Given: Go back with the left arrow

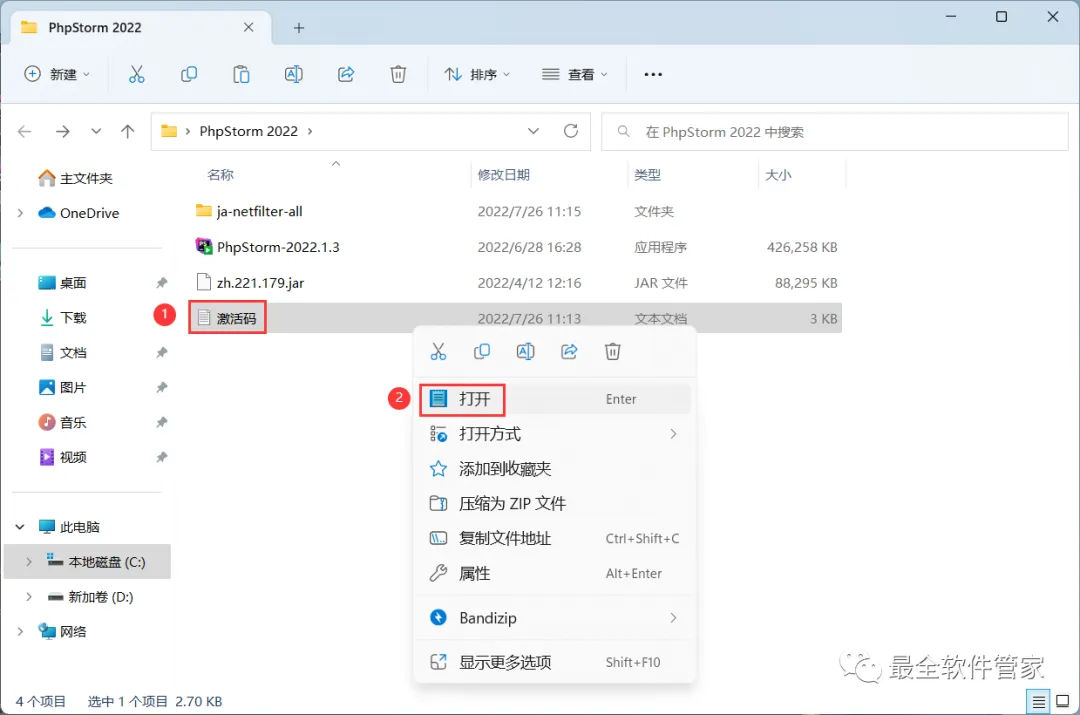Looking at the screenshot, I should click(x=25, y=132).
